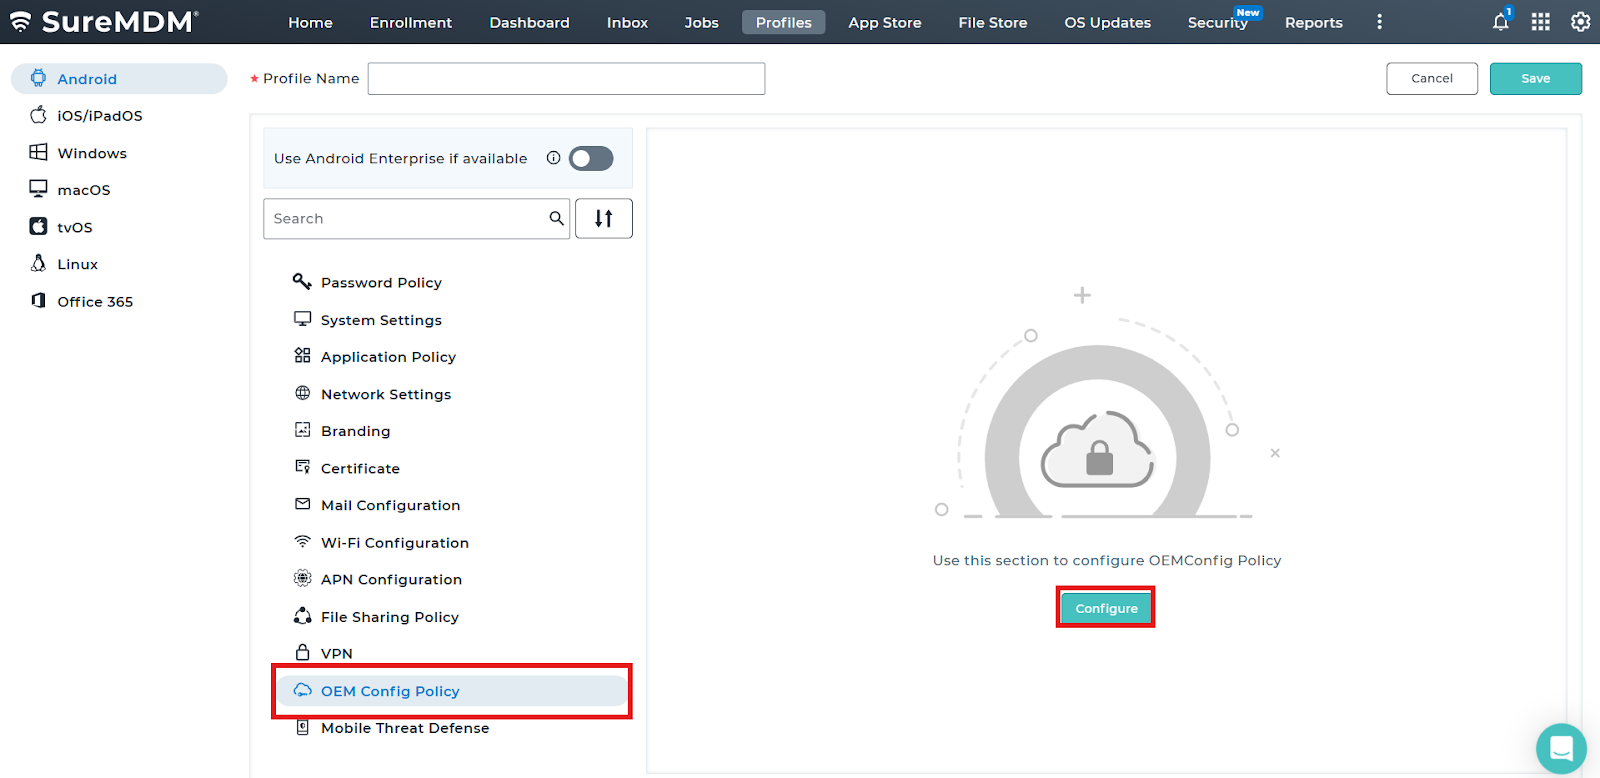Click the notification bell icon
This screenshot has width=1600, height=778.
click(x=1500, y=22)
